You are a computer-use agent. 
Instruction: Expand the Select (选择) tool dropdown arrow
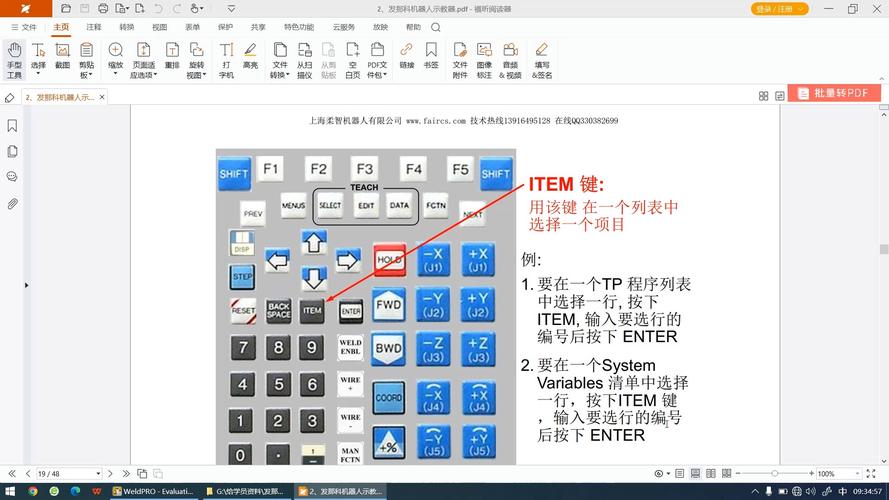point(38,74)
